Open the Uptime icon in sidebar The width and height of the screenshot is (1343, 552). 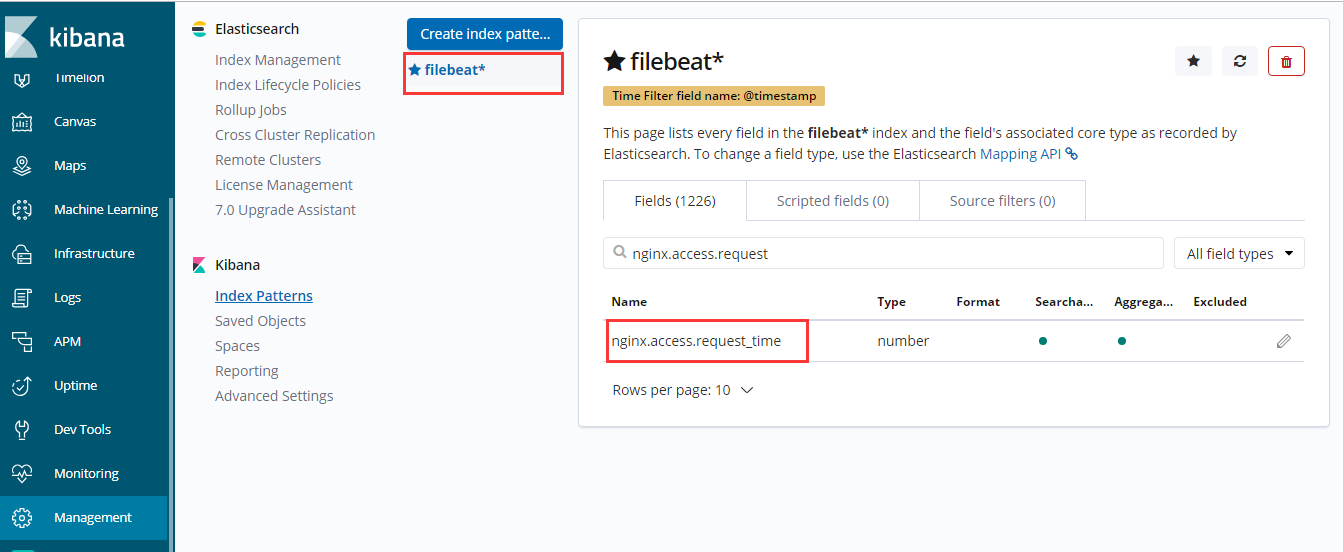[22, 386]
